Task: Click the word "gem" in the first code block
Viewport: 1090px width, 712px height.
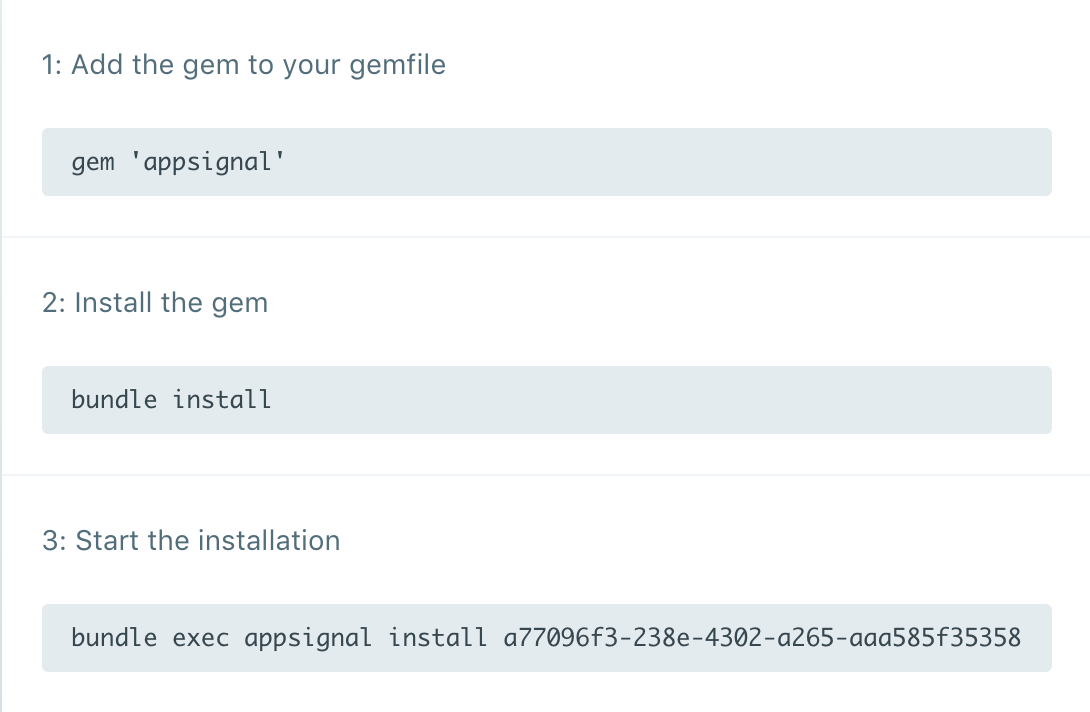Action: tap(93, 162)
